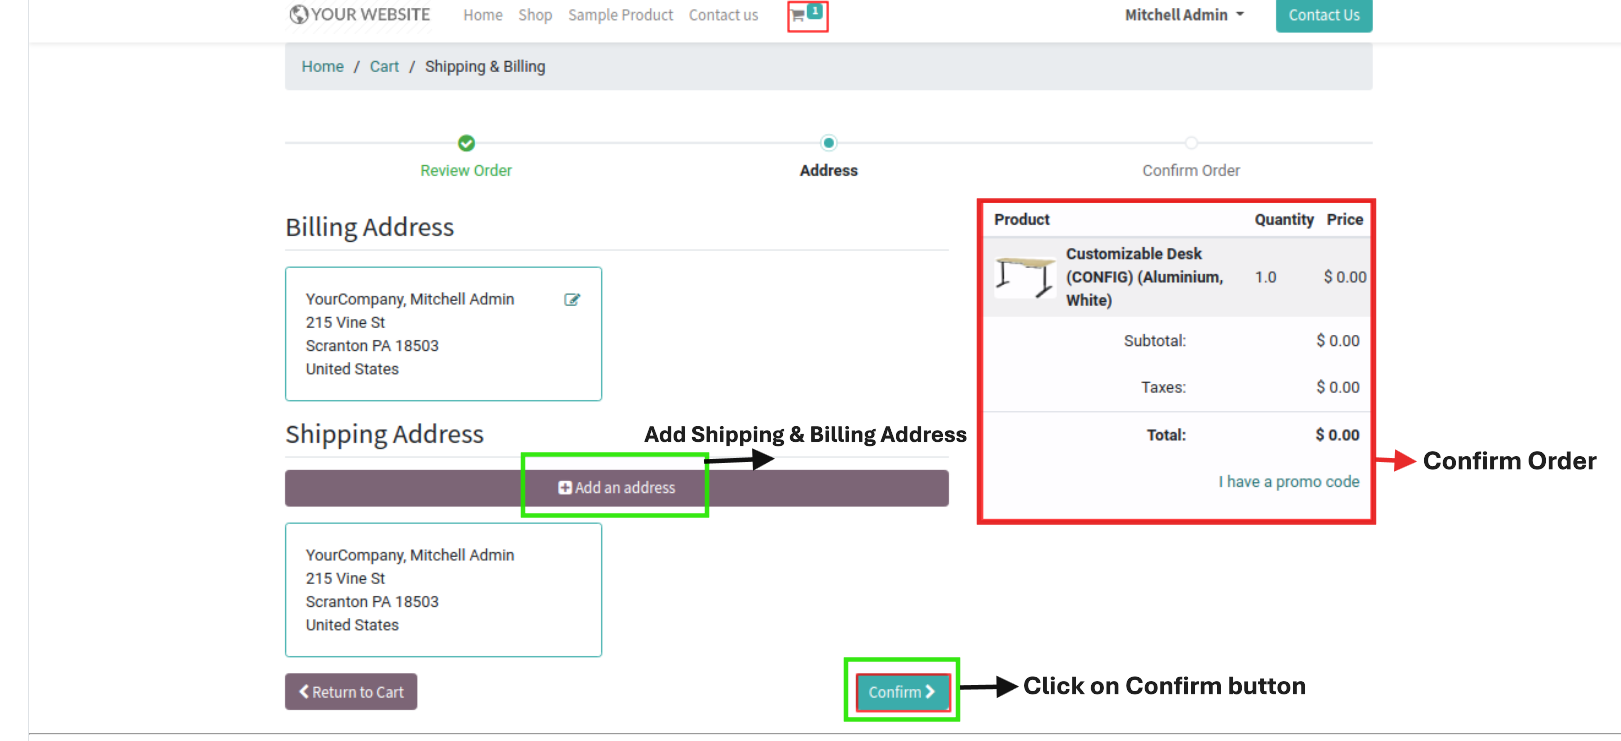Image resolution: width=1621 pixels, height=741 pixels.
Task: Open the Mitchell Admin user dropdown
Action: pyautogui.click(x=1184, y=15)
